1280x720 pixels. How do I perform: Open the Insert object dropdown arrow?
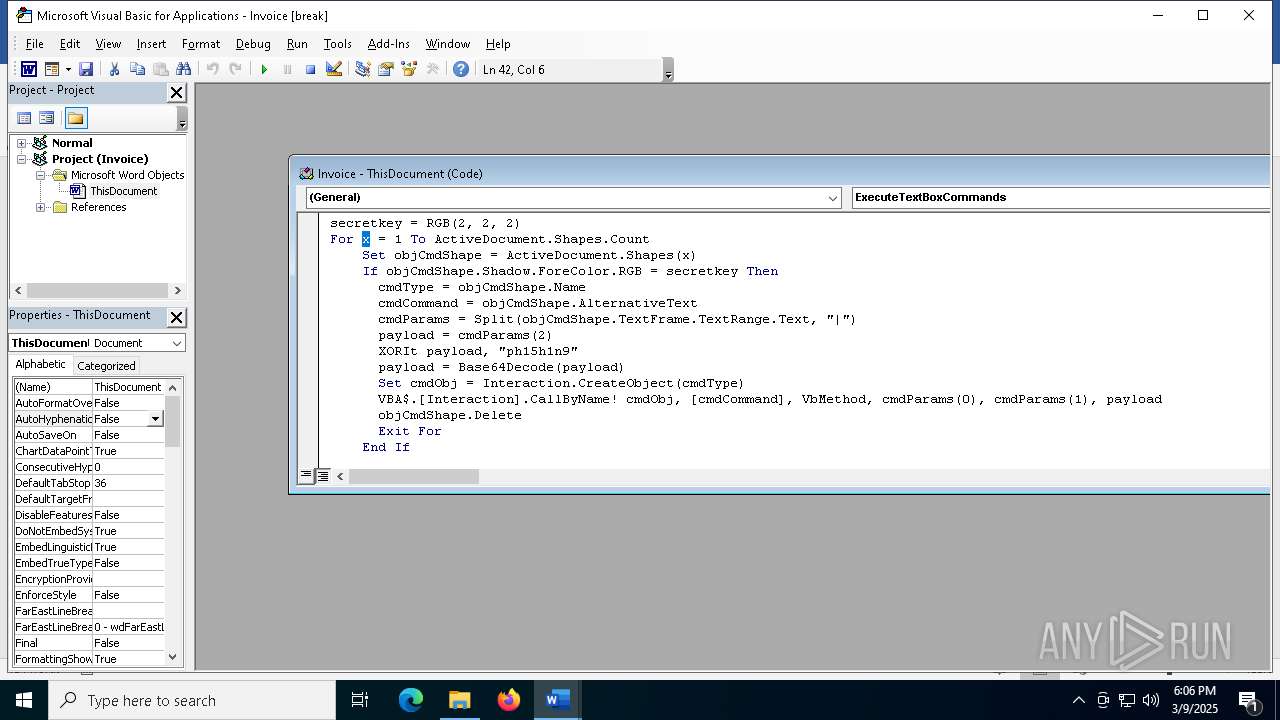pos(68,69)
